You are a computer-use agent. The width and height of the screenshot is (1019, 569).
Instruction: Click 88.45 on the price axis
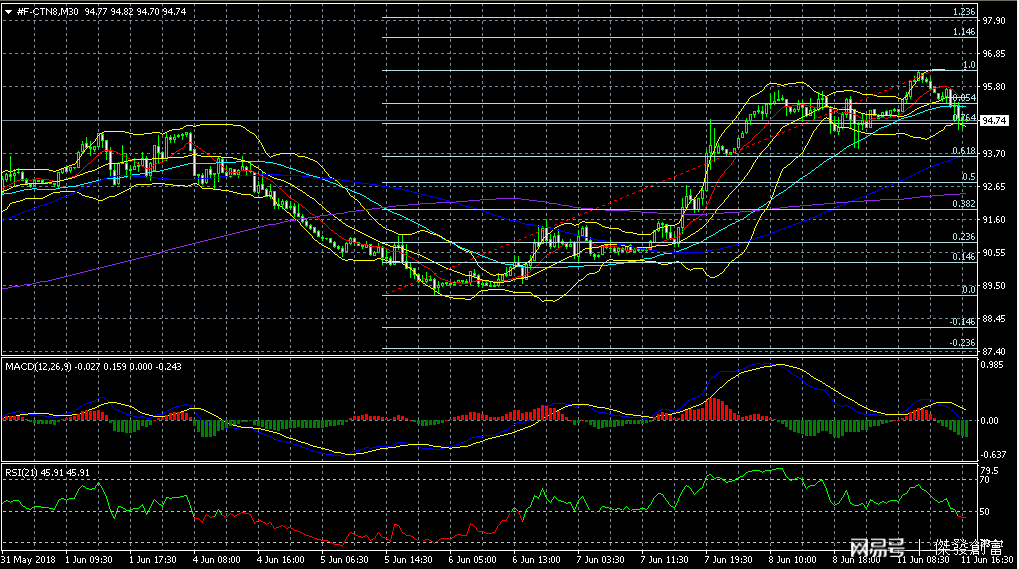pos(994,319)
